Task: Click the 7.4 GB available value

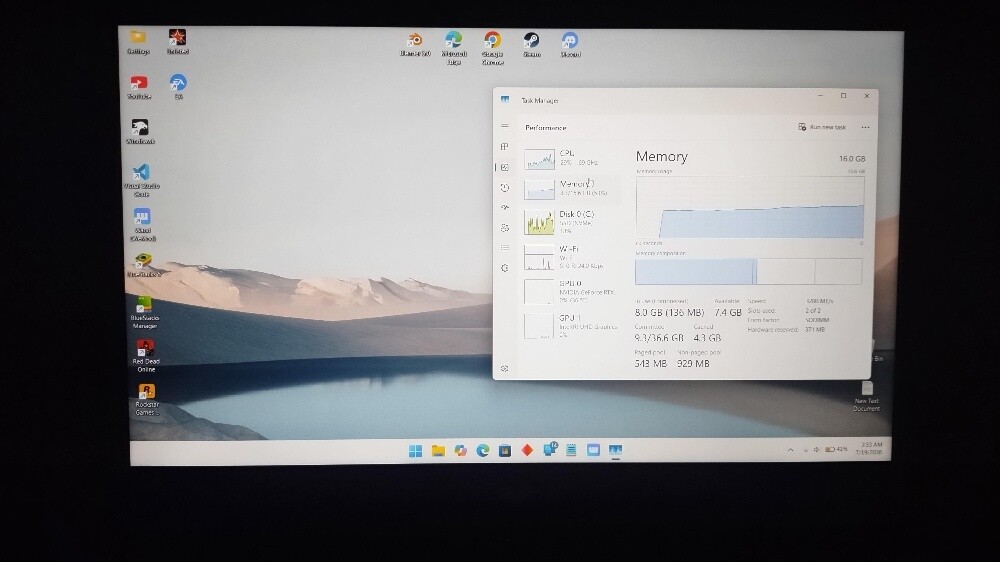Action: click(728, 313)
